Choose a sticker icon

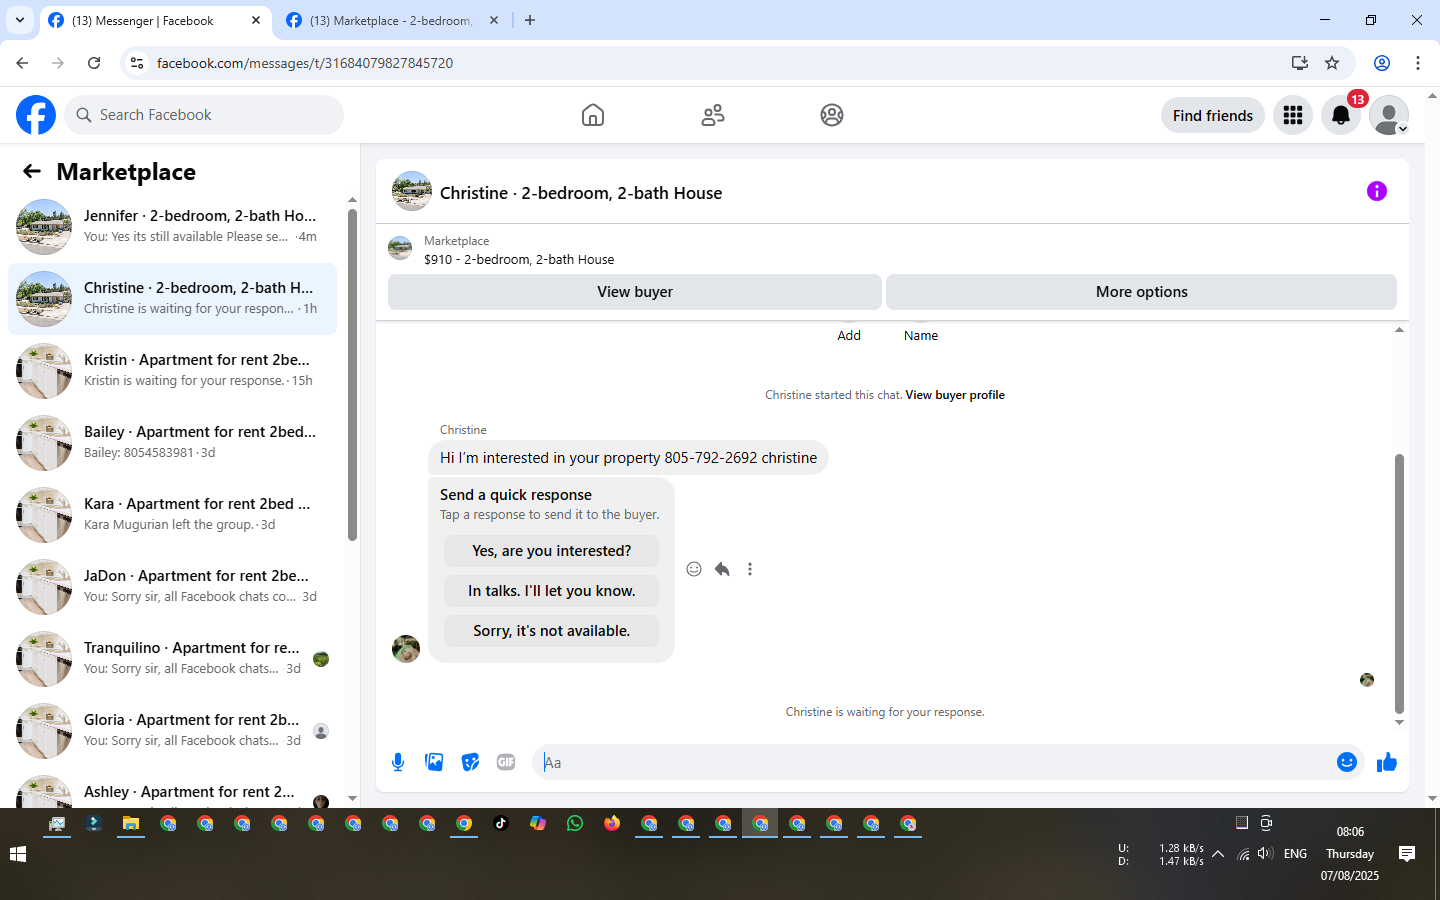pyautogui.click(x=470, y=762)
